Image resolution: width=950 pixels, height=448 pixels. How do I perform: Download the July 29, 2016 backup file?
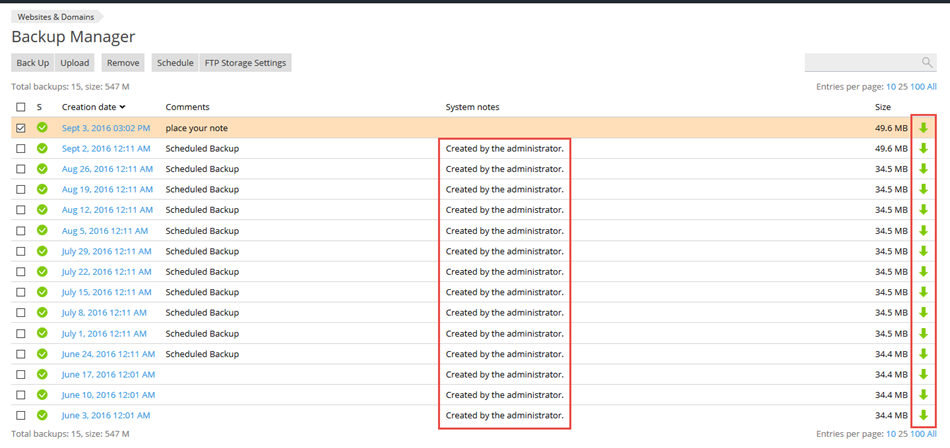[923, 251]
